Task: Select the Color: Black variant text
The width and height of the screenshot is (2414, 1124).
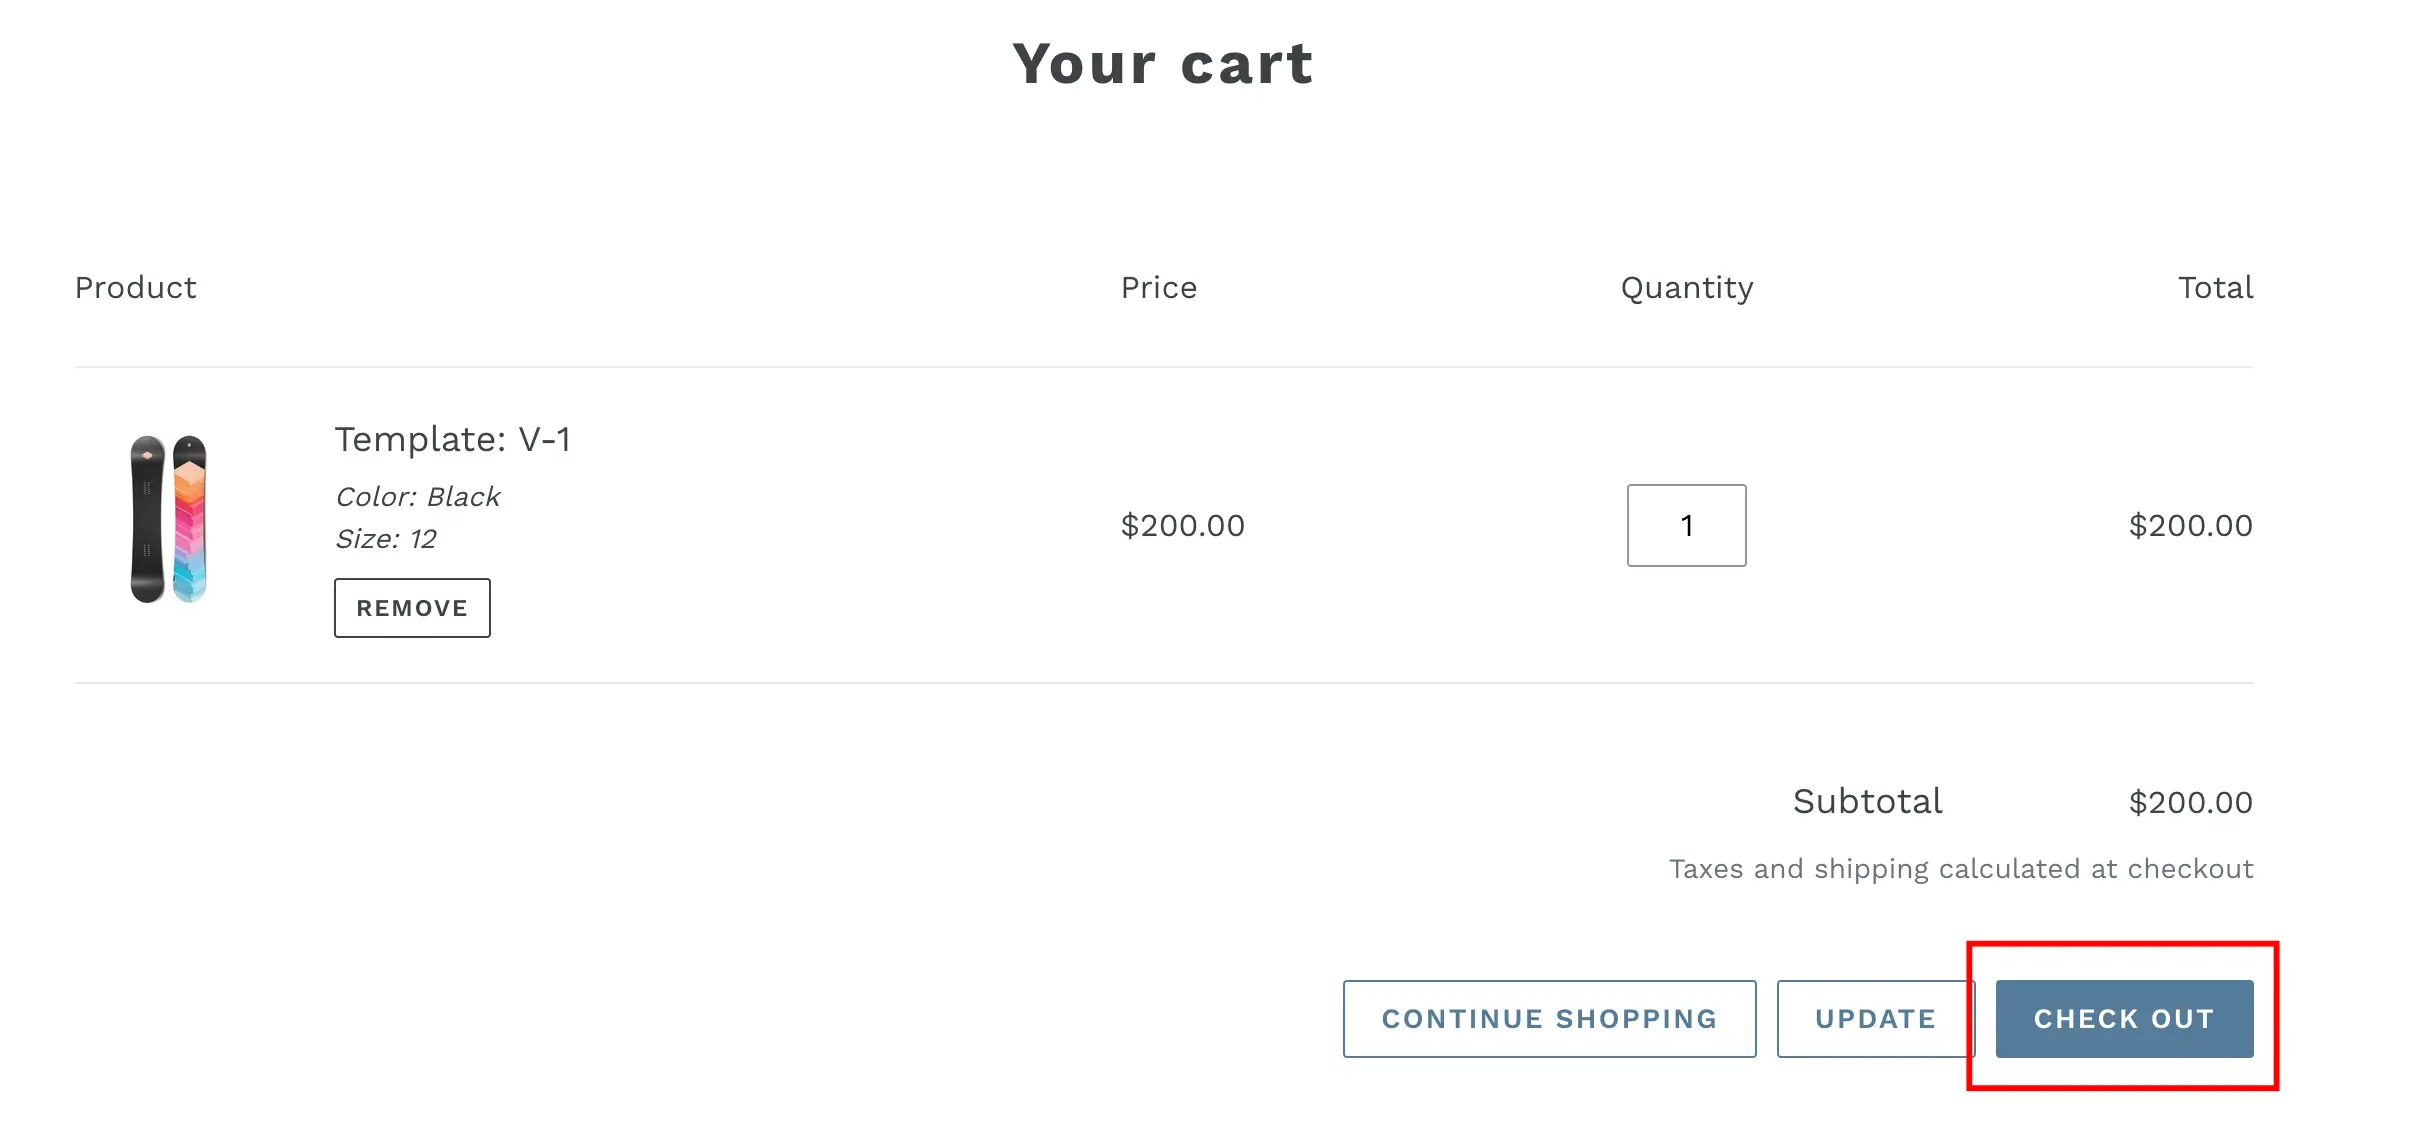Action: [x=418, y=497]
